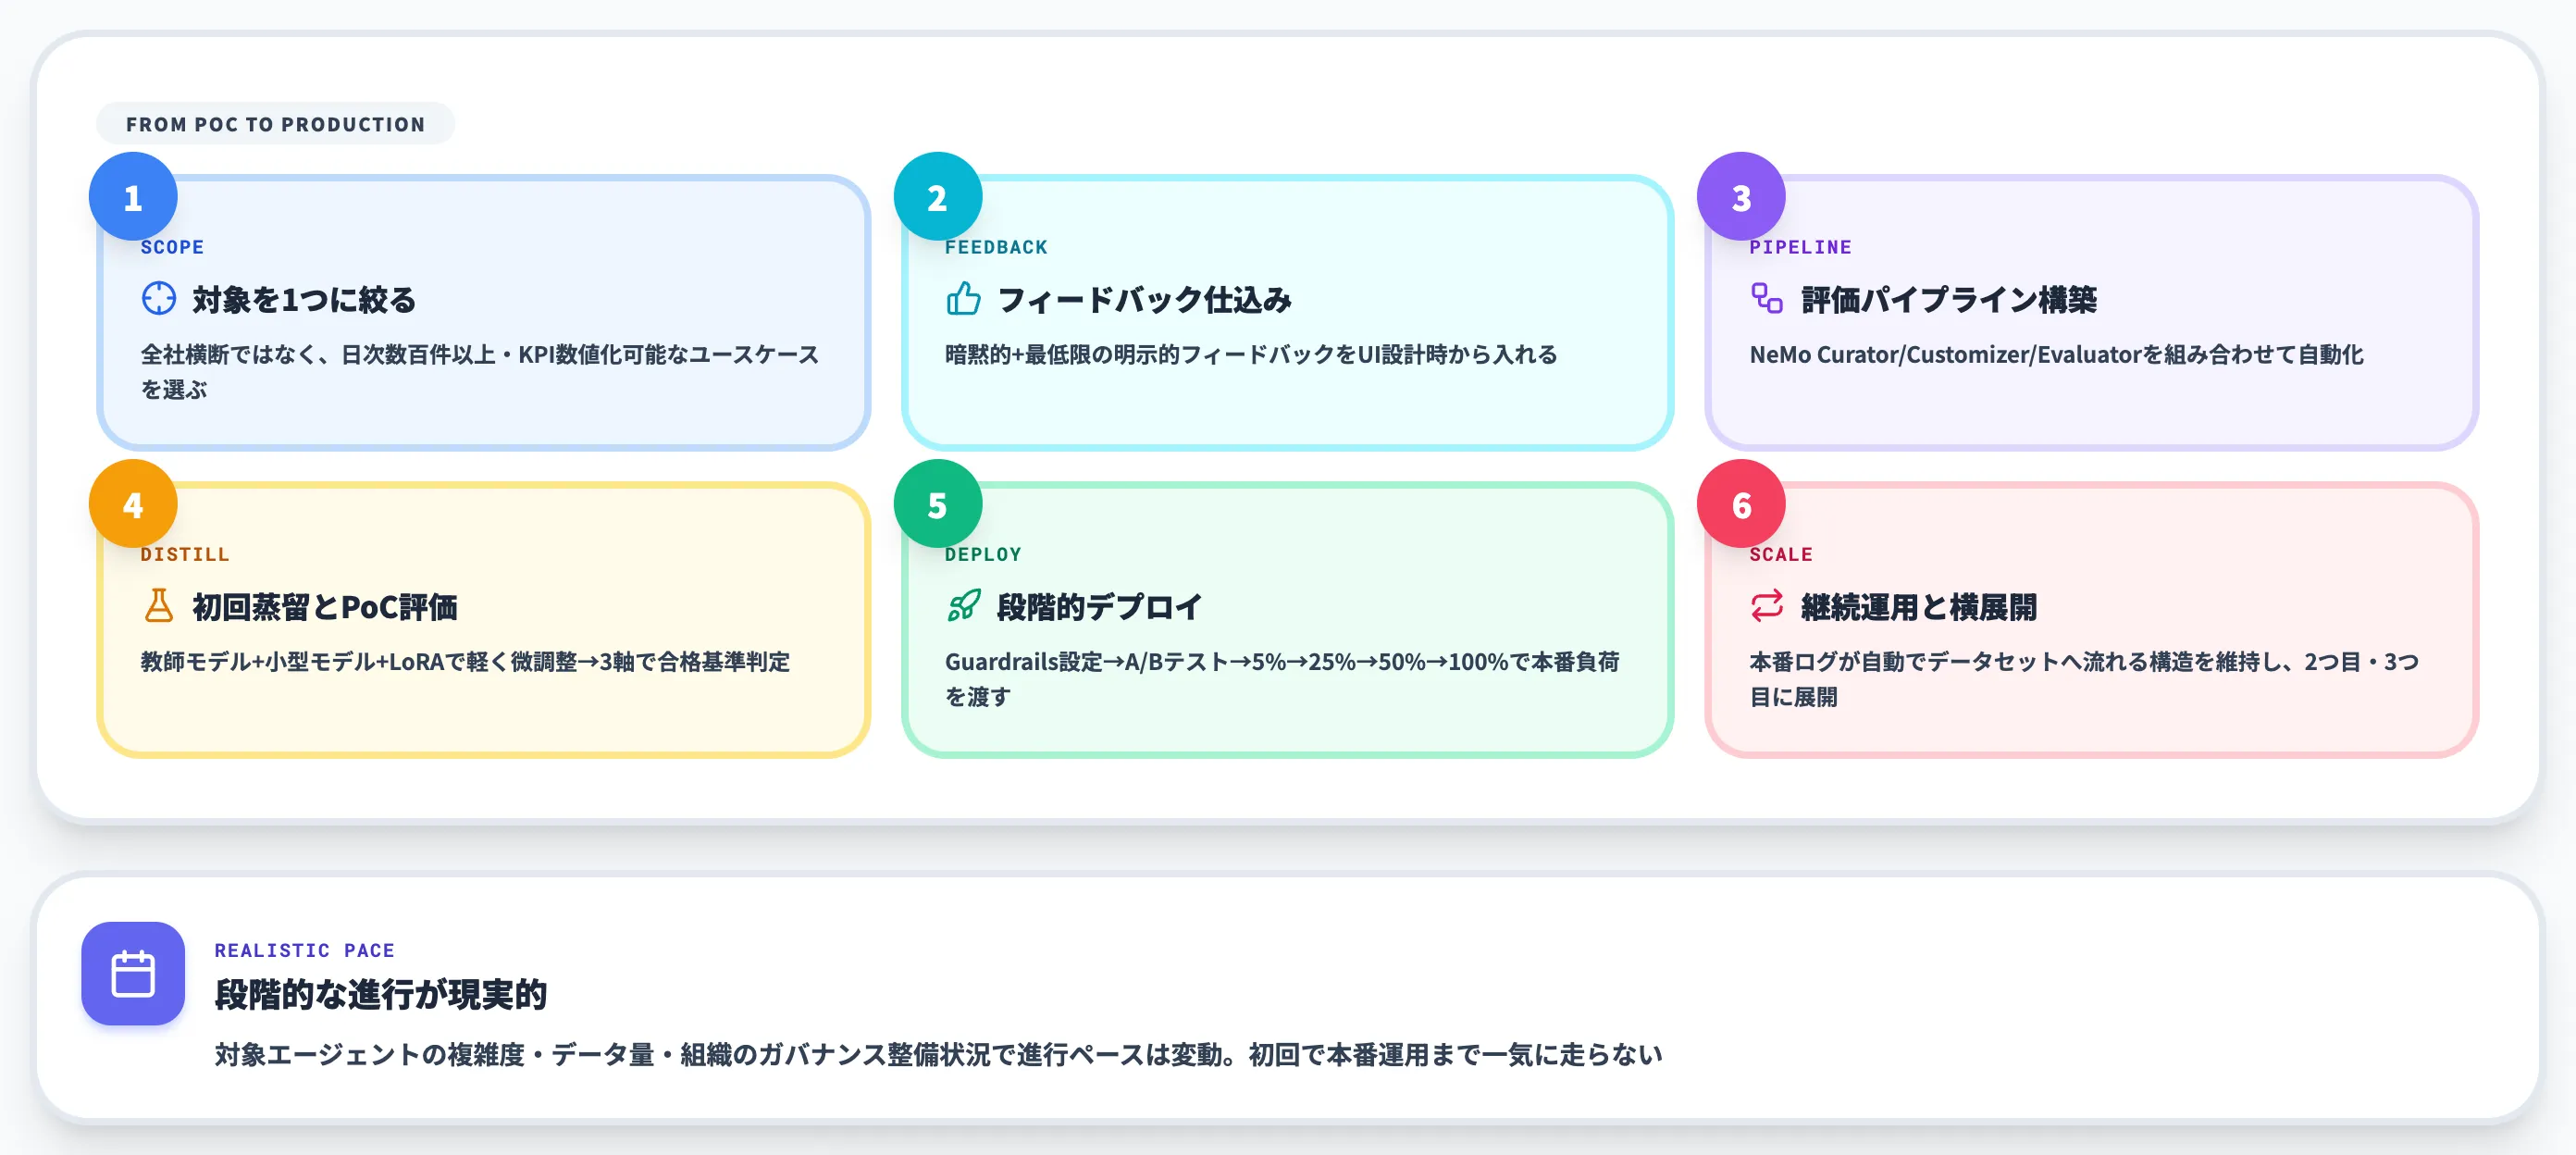Click the SCALE category label

tap(1780, 554)
